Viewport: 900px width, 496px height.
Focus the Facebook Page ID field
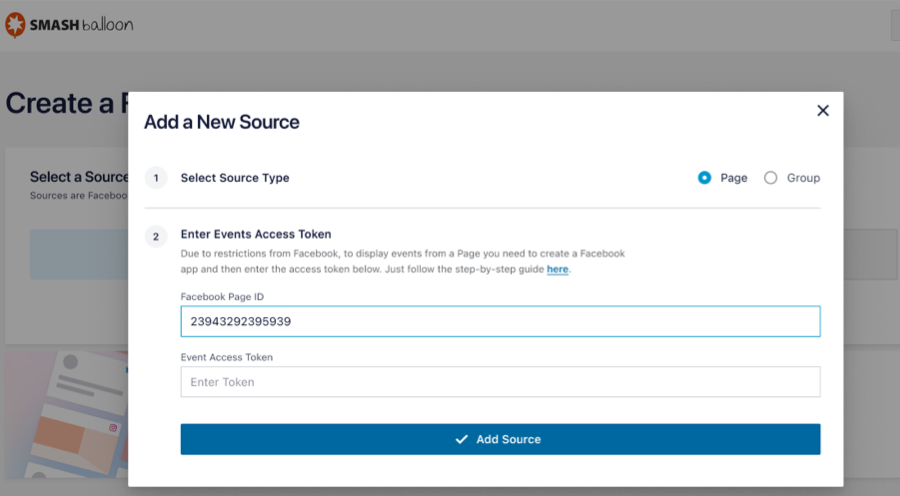tap(500, 322)
